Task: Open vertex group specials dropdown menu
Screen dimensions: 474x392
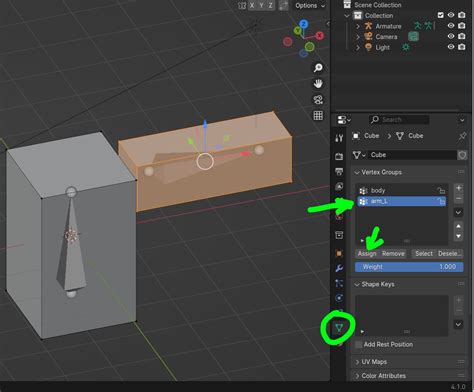Action: tap(458, 212)
